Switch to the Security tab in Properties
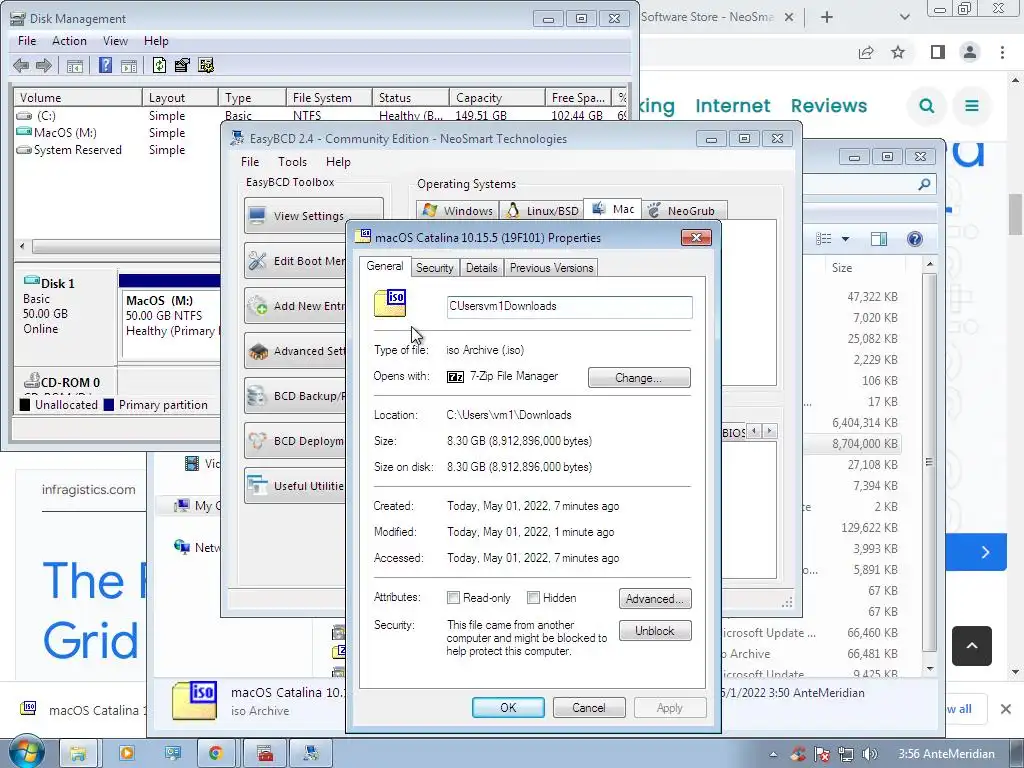Viewport: 1024px width, 768px height. tap(434, 268)
